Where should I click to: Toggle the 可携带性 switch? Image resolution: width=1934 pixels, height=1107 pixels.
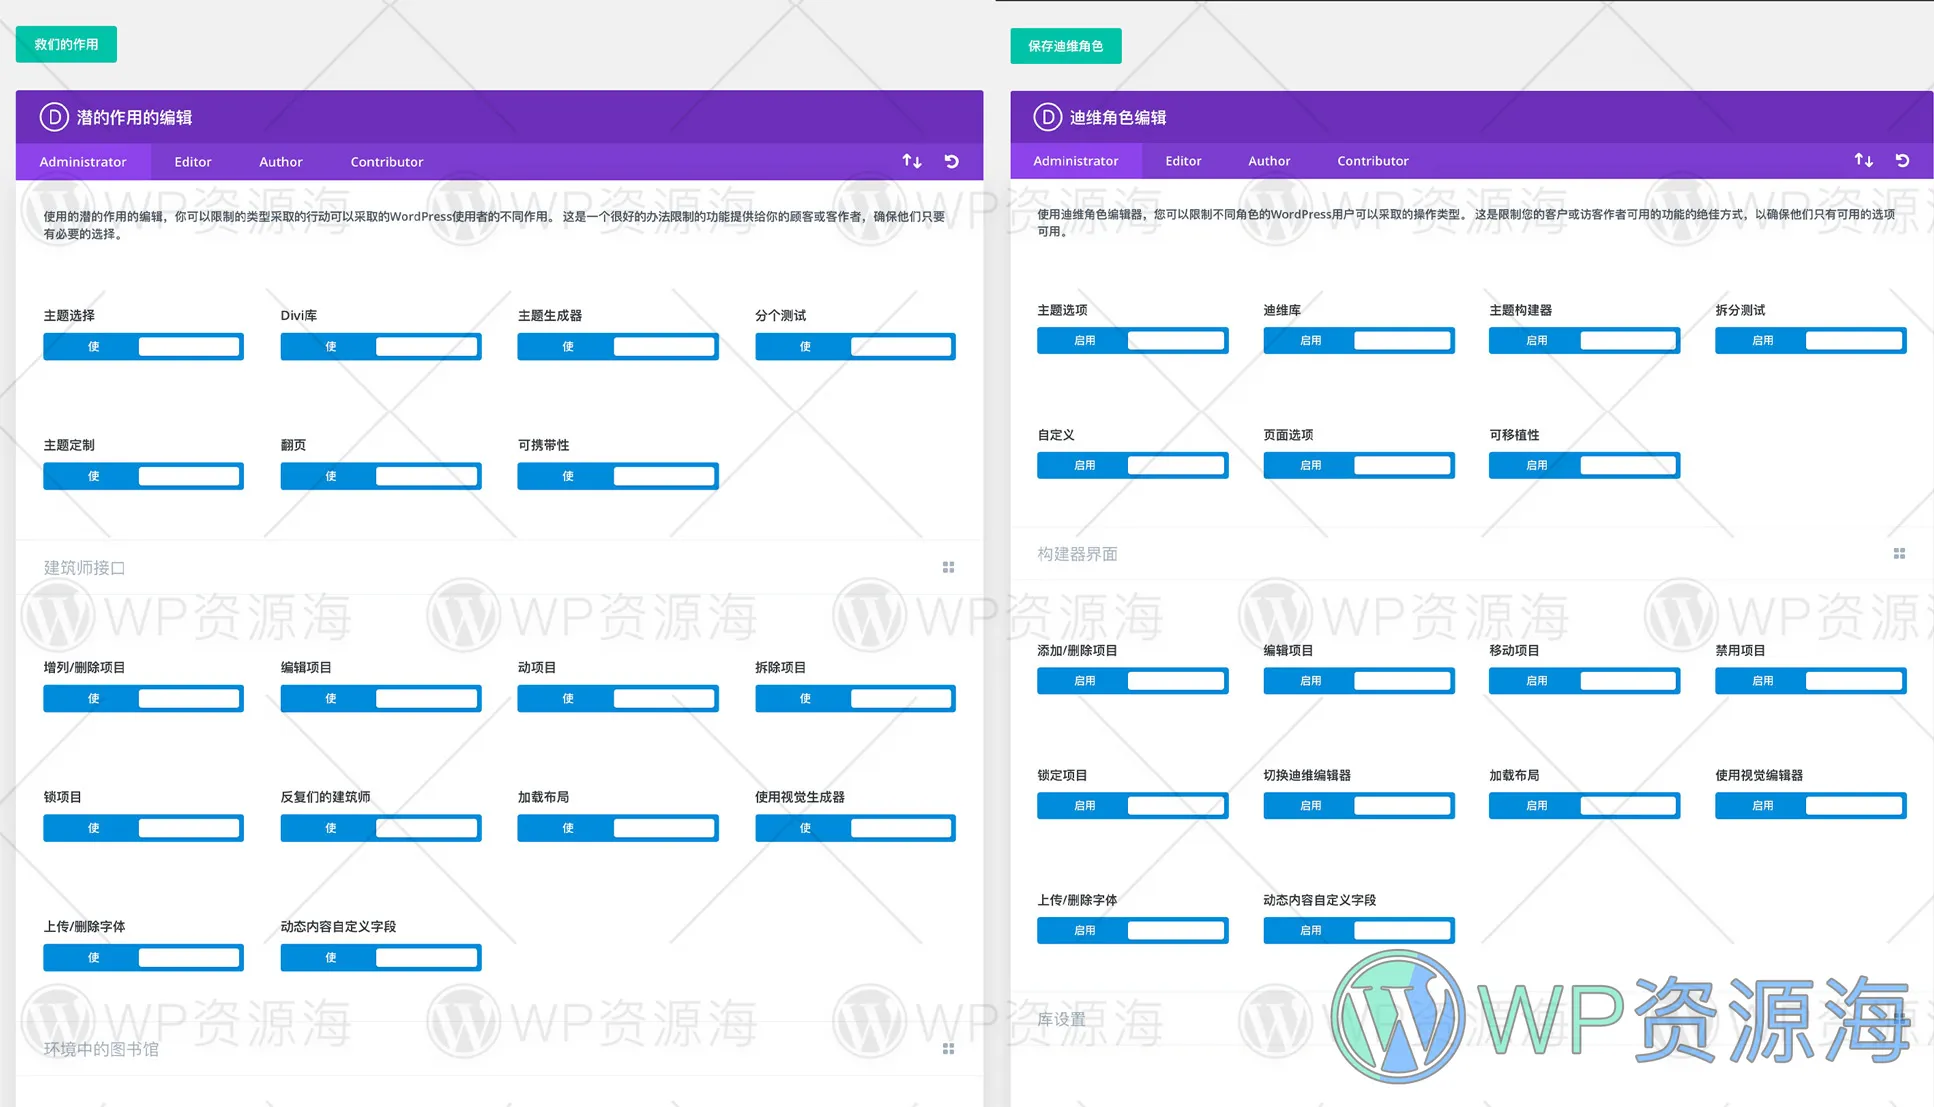(617, 475)
